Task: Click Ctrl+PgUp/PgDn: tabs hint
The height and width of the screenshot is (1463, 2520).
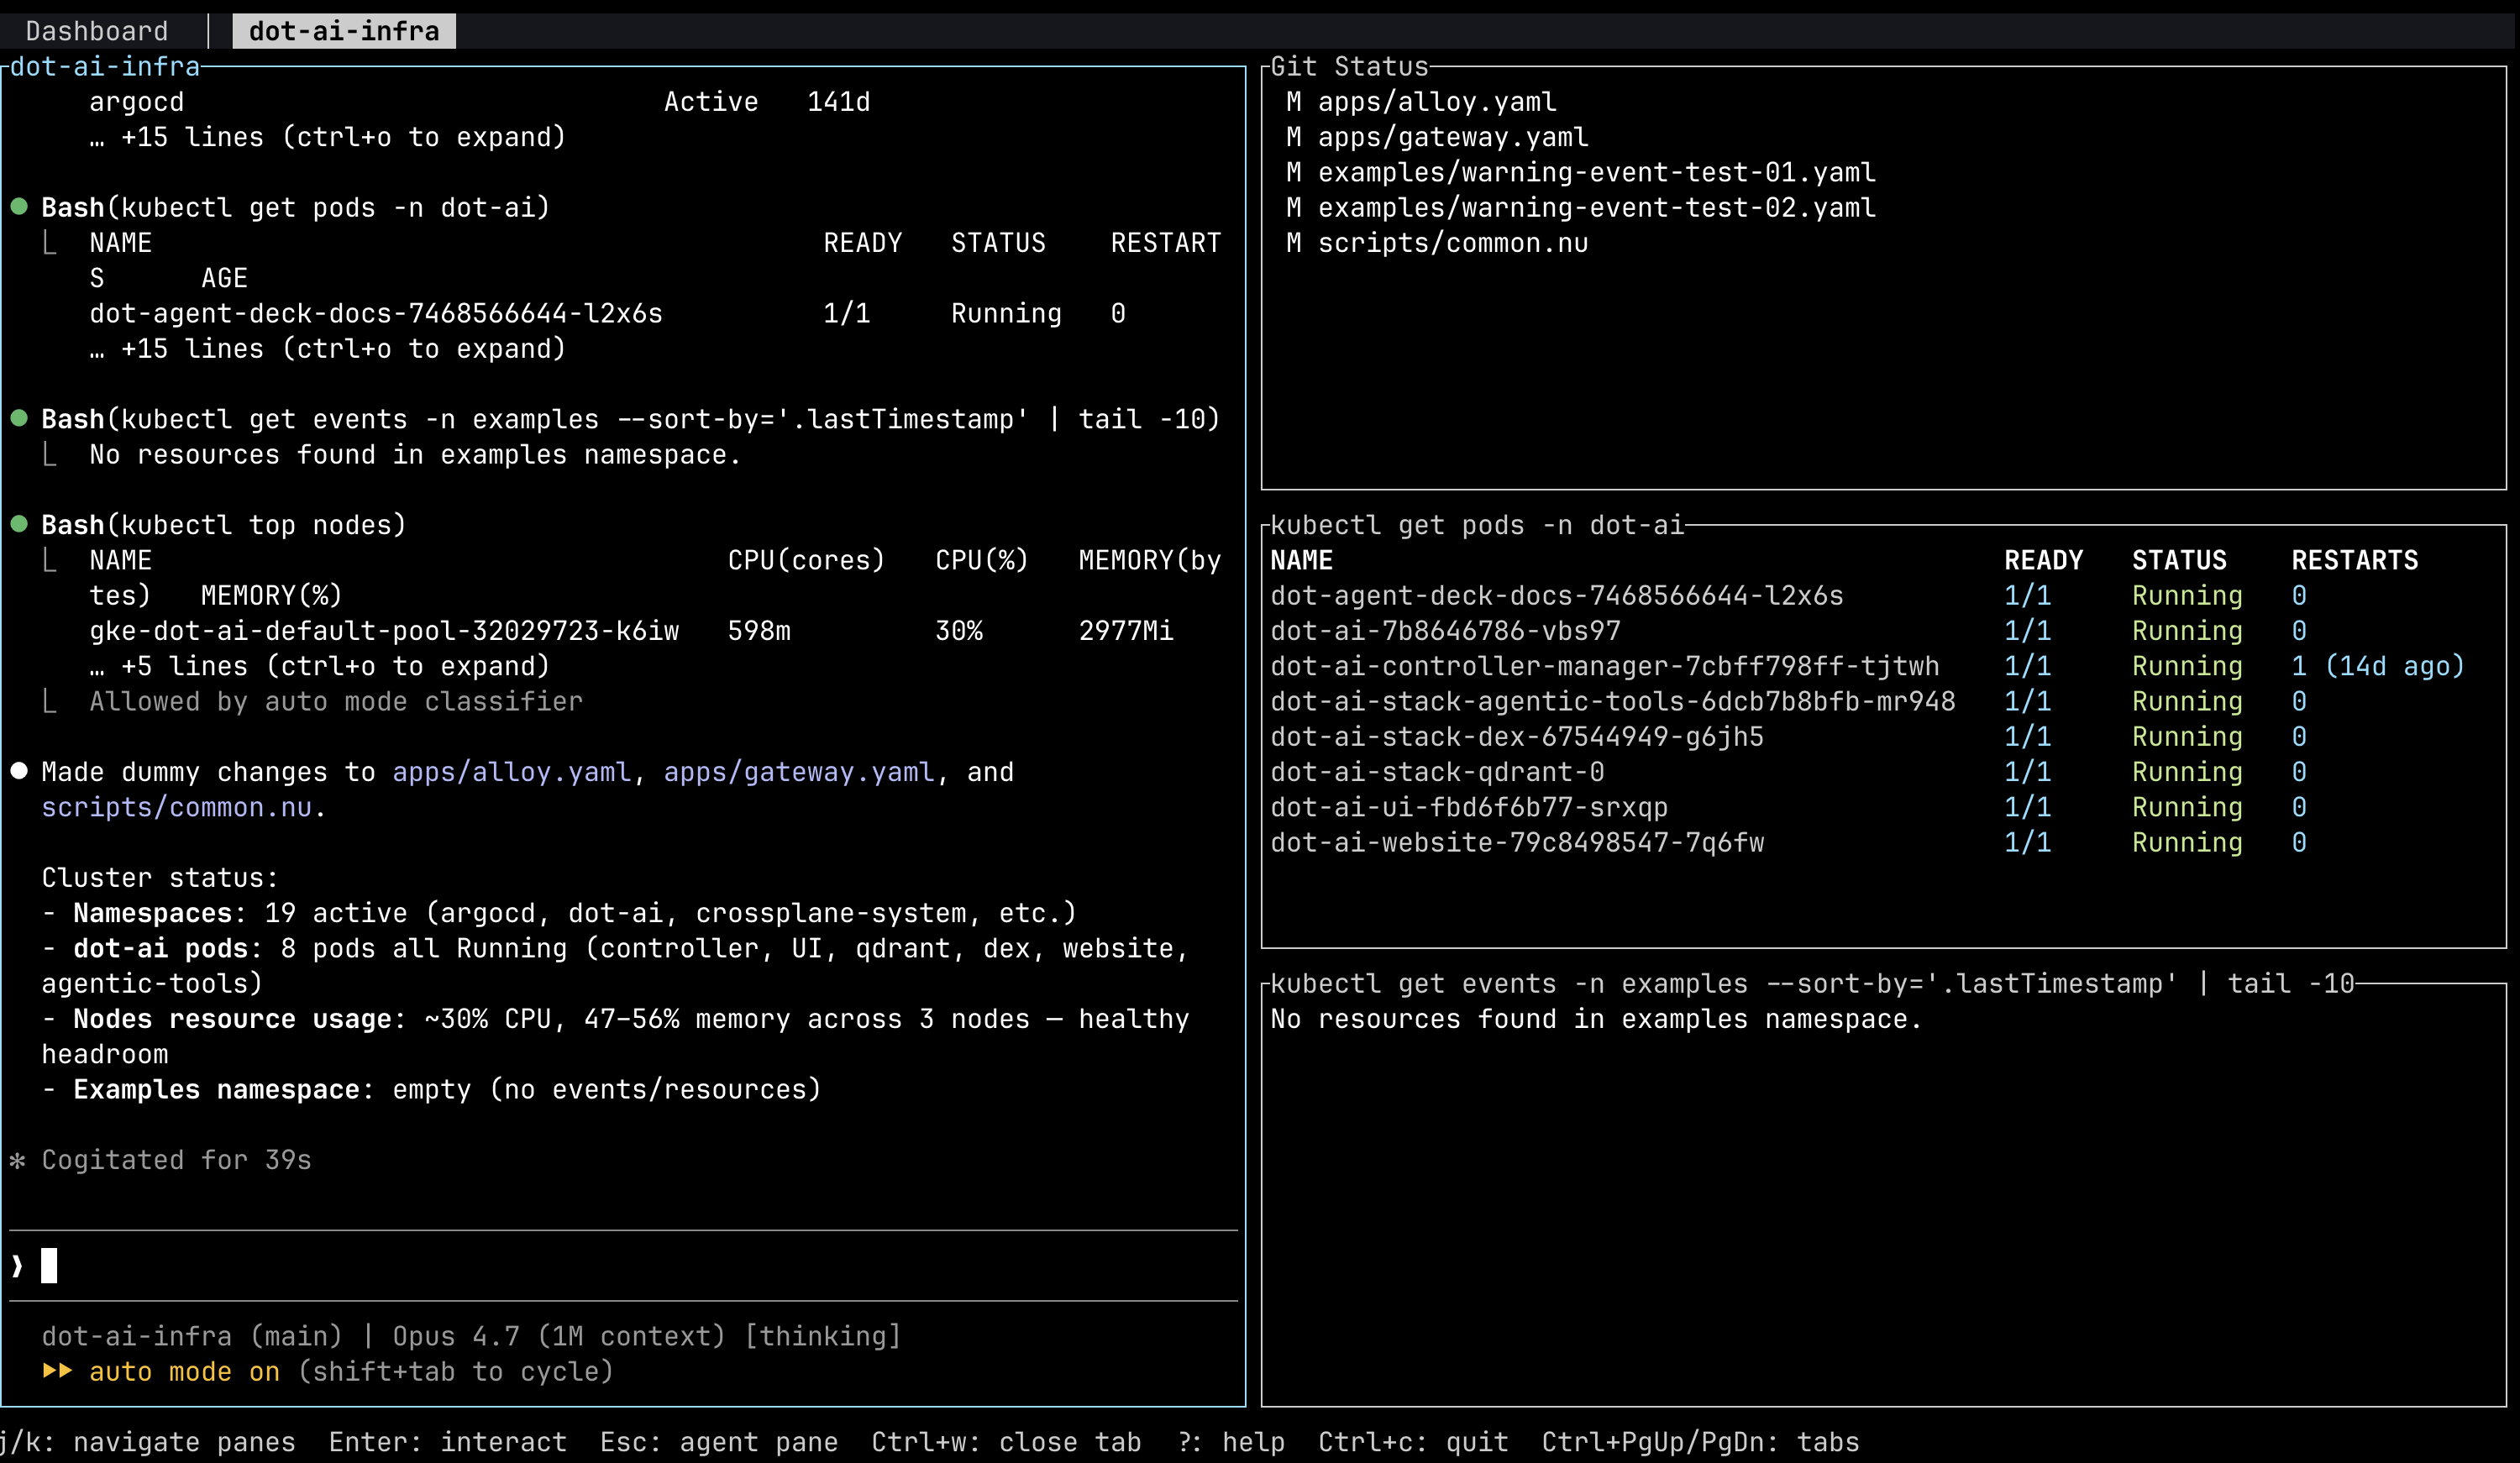Action: pos(1700,1442)
